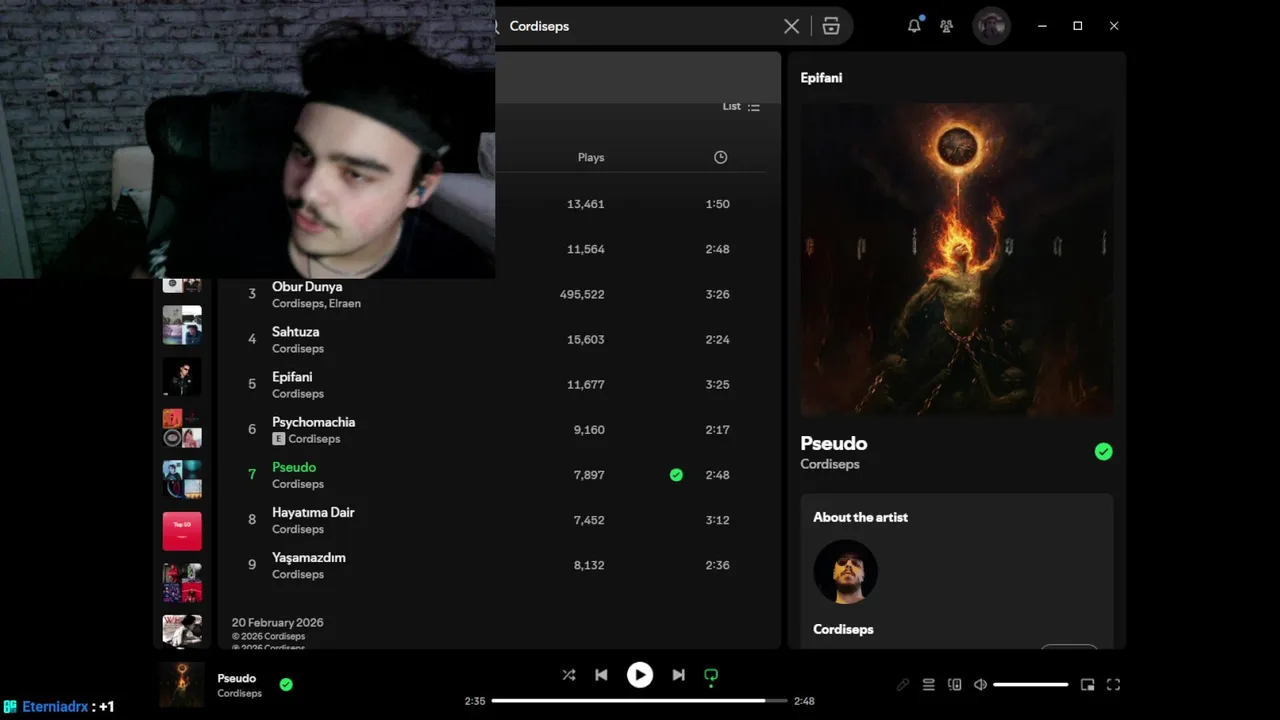
Task: Open the sidebar playlist with the dark portrait cover
Action: (182, 377)
